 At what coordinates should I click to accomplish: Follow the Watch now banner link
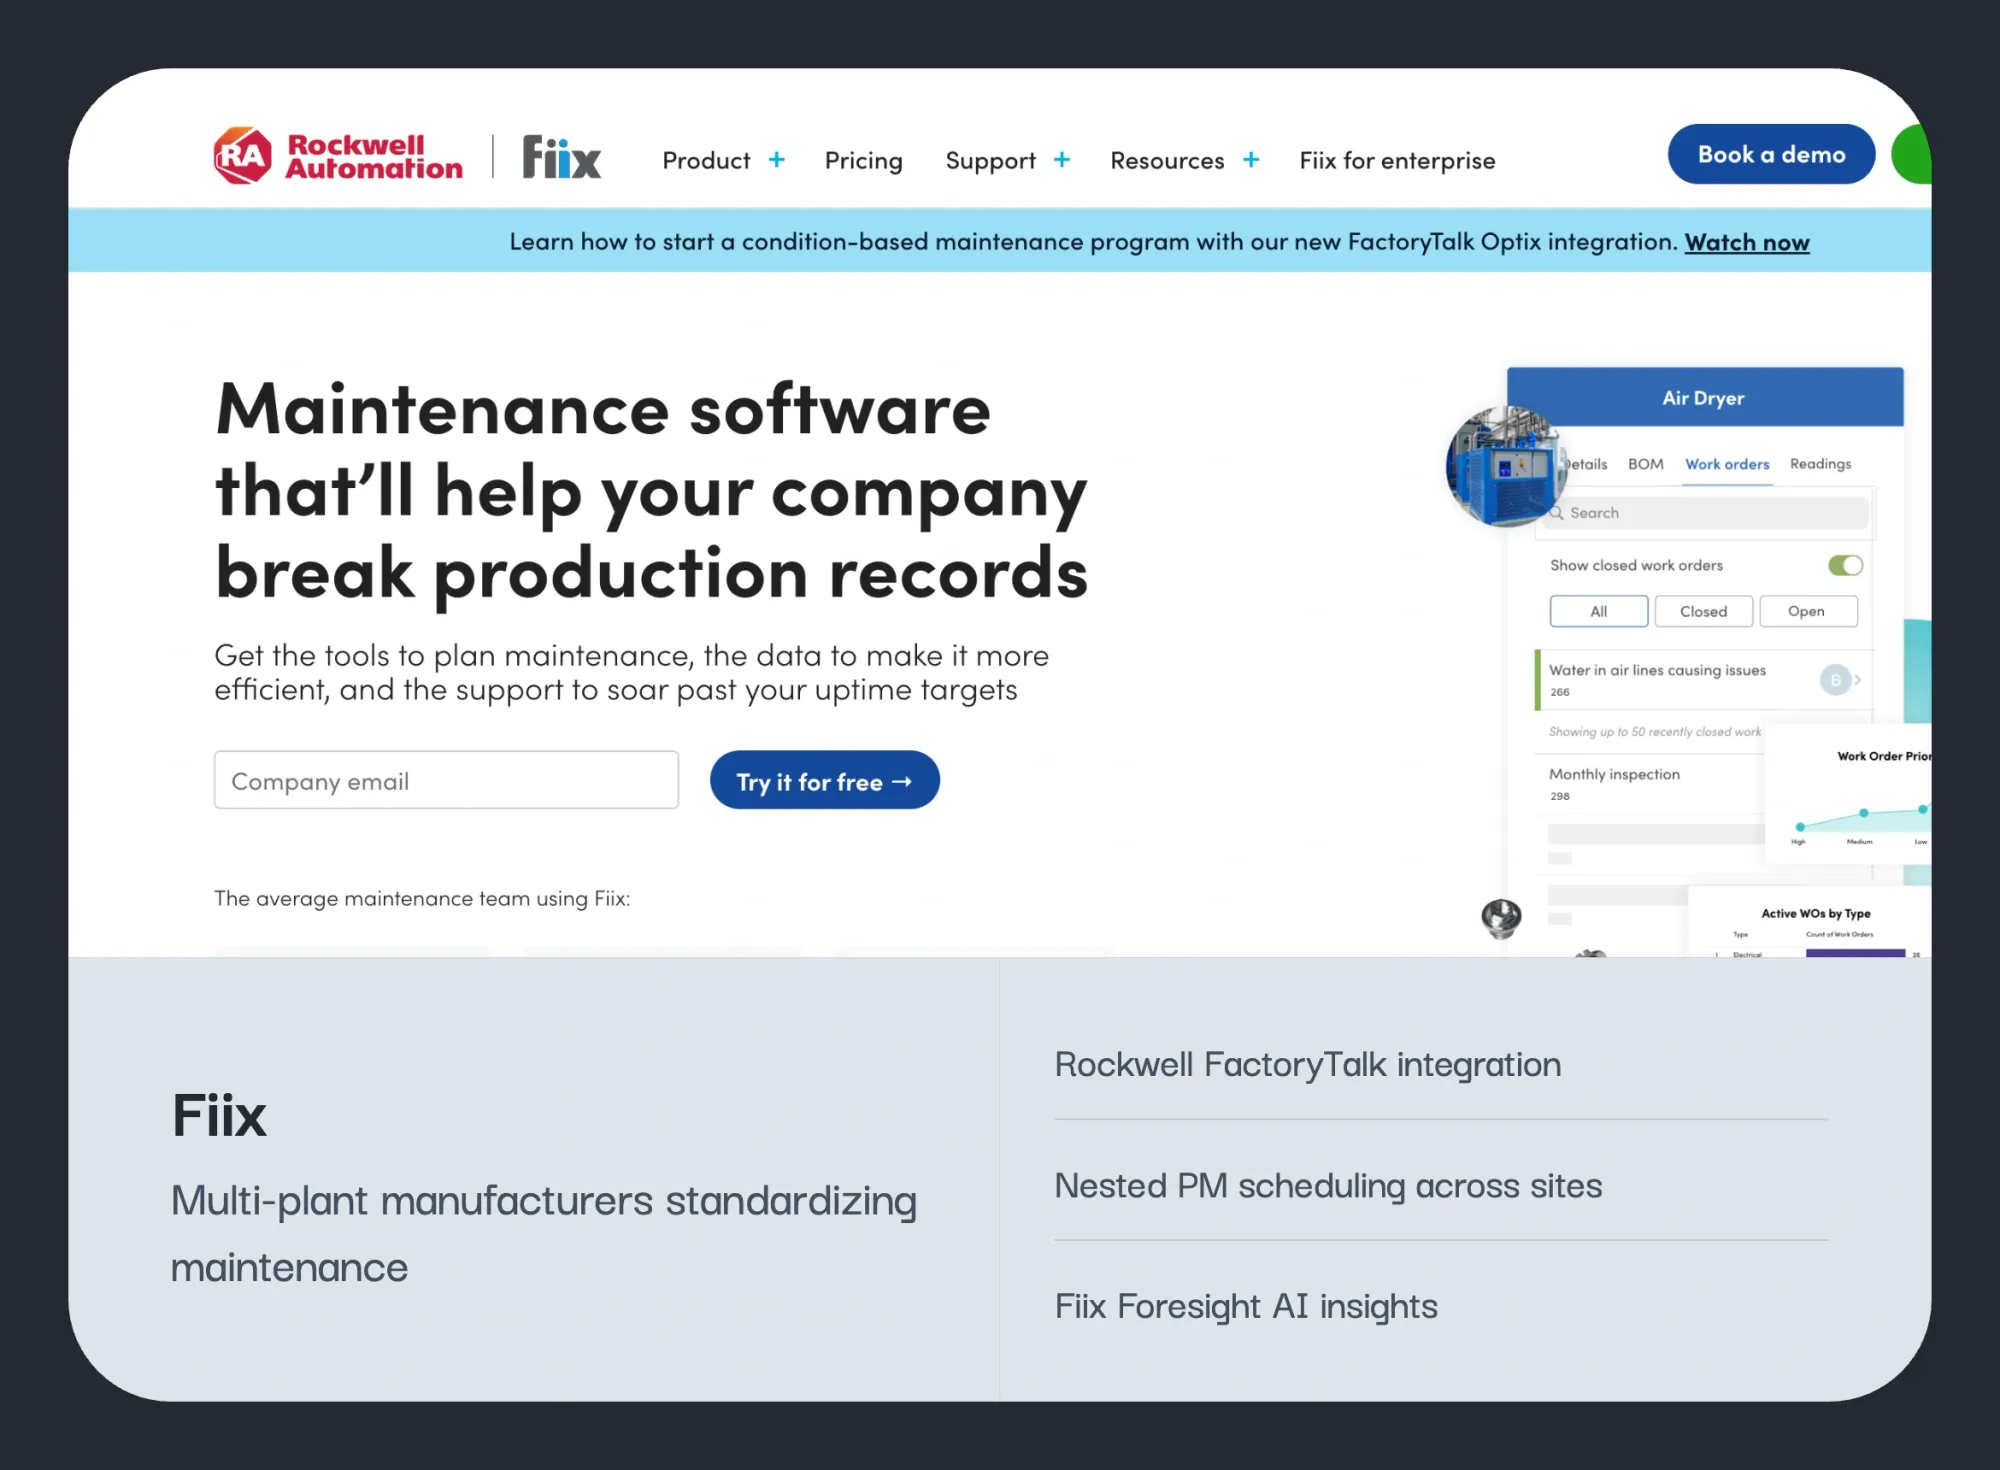(x=1747, y=242)
